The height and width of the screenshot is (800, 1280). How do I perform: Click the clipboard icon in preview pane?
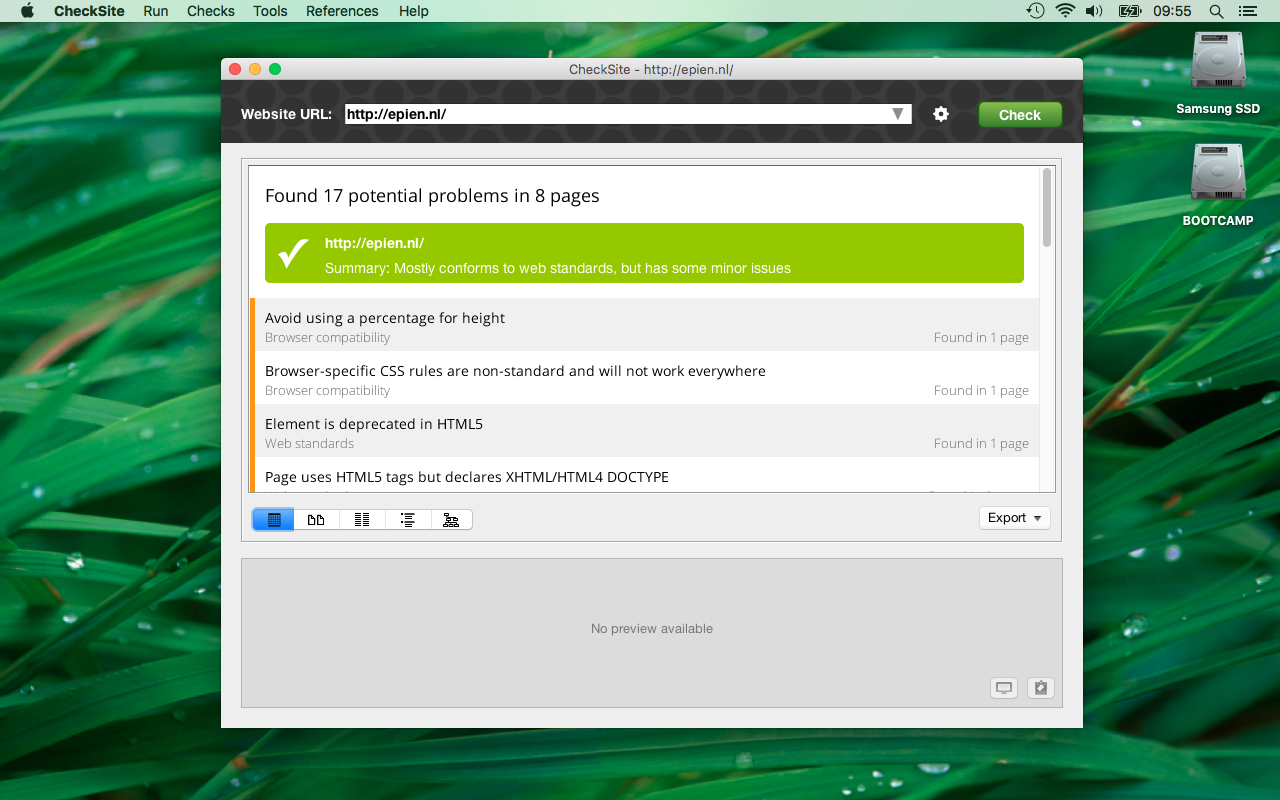coord(1041,688)
